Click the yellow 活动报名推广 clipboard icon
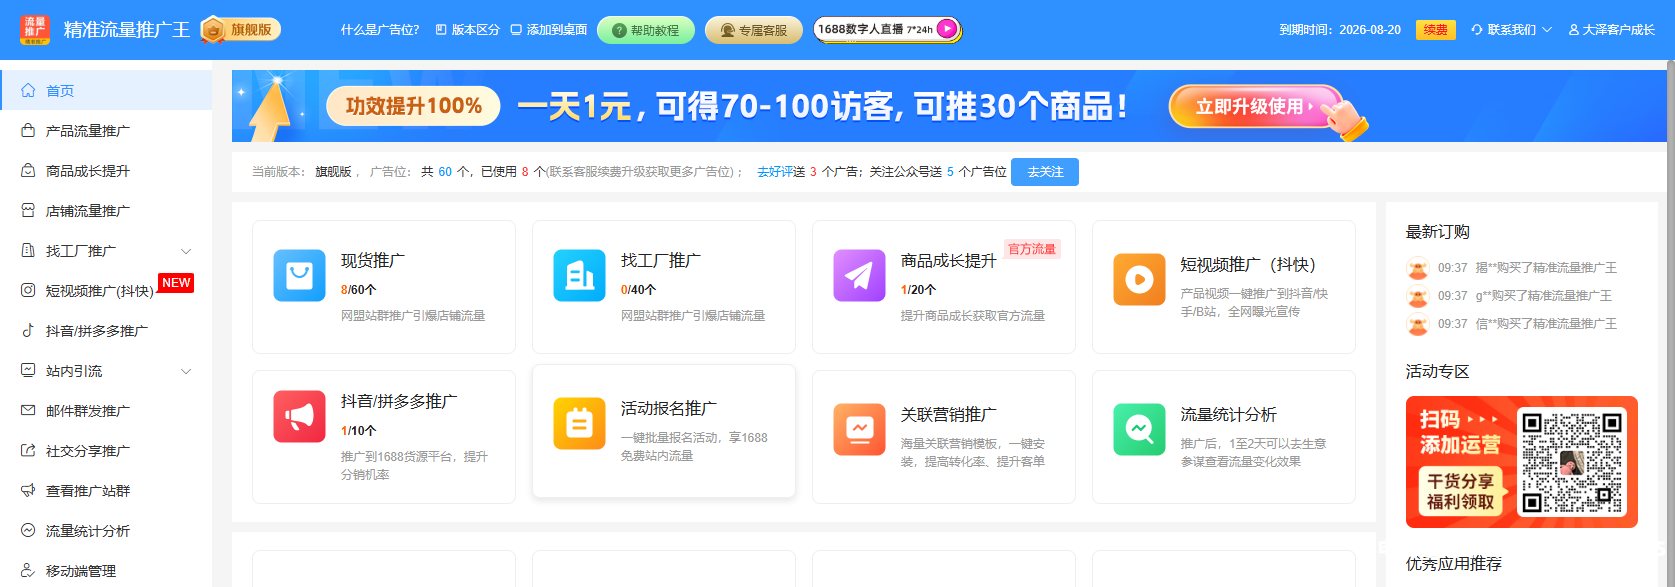This screenshot has height=587, width=1675. click(x=579, y=424)
